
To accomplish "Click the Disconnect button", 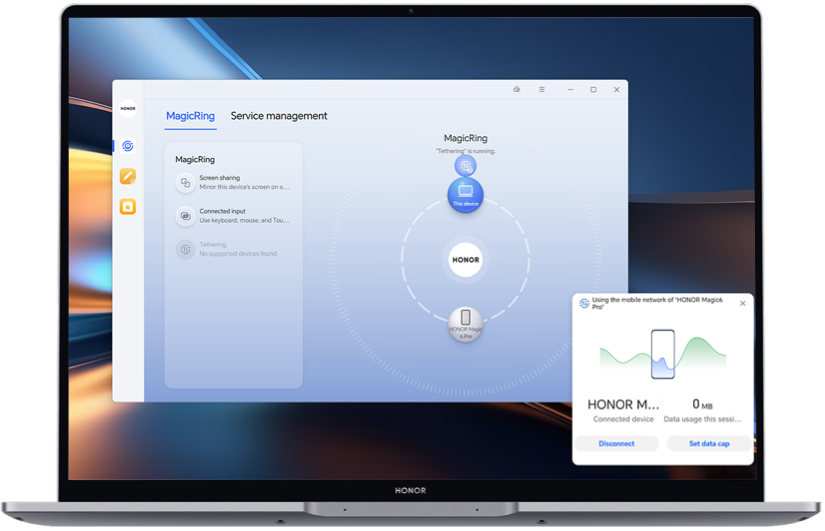I will (616, 444).
